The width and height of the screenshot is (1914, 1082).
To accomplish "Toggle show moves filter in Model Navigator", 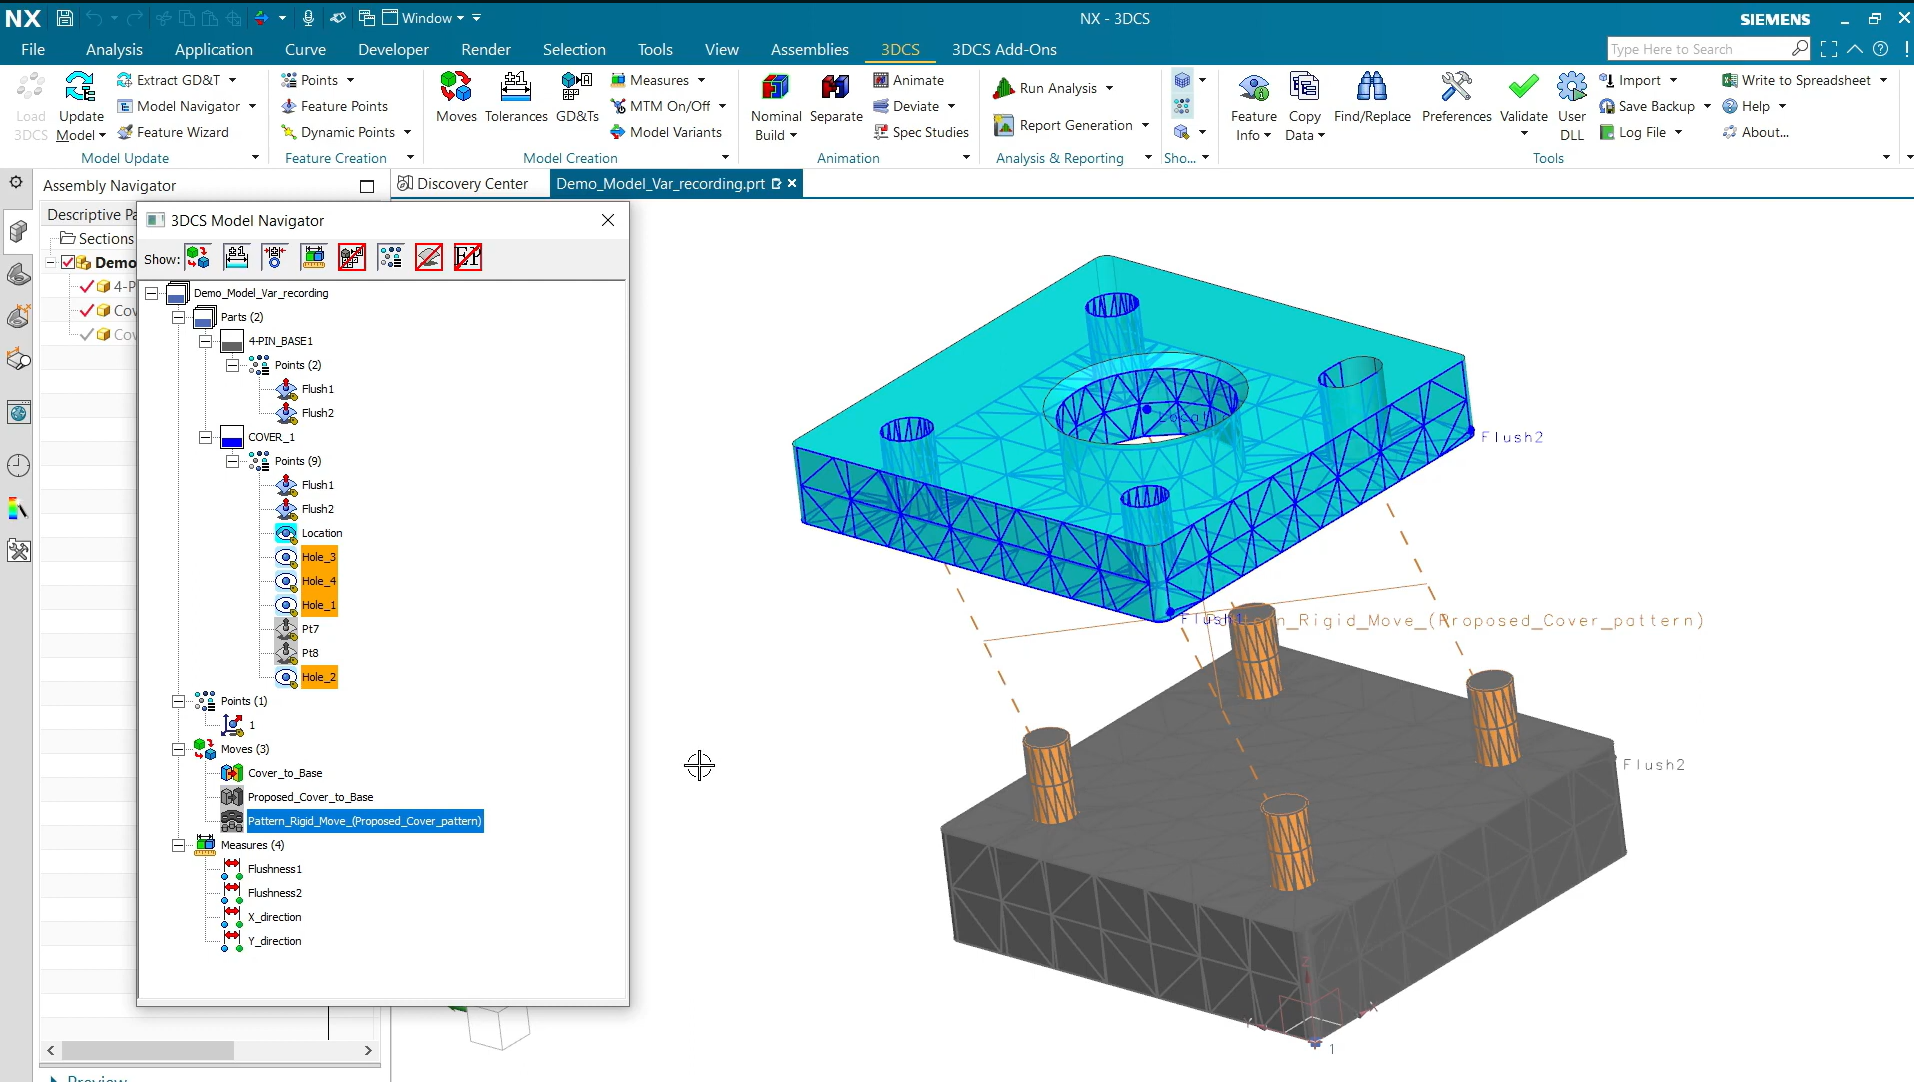I will (198, 258).
